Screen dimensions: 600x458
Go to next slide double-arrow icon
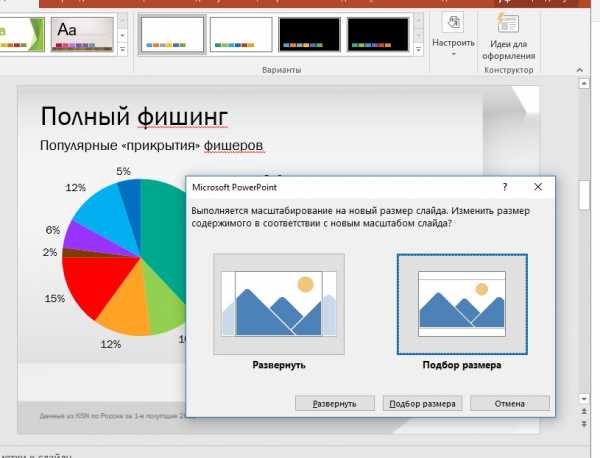(584, 424)
